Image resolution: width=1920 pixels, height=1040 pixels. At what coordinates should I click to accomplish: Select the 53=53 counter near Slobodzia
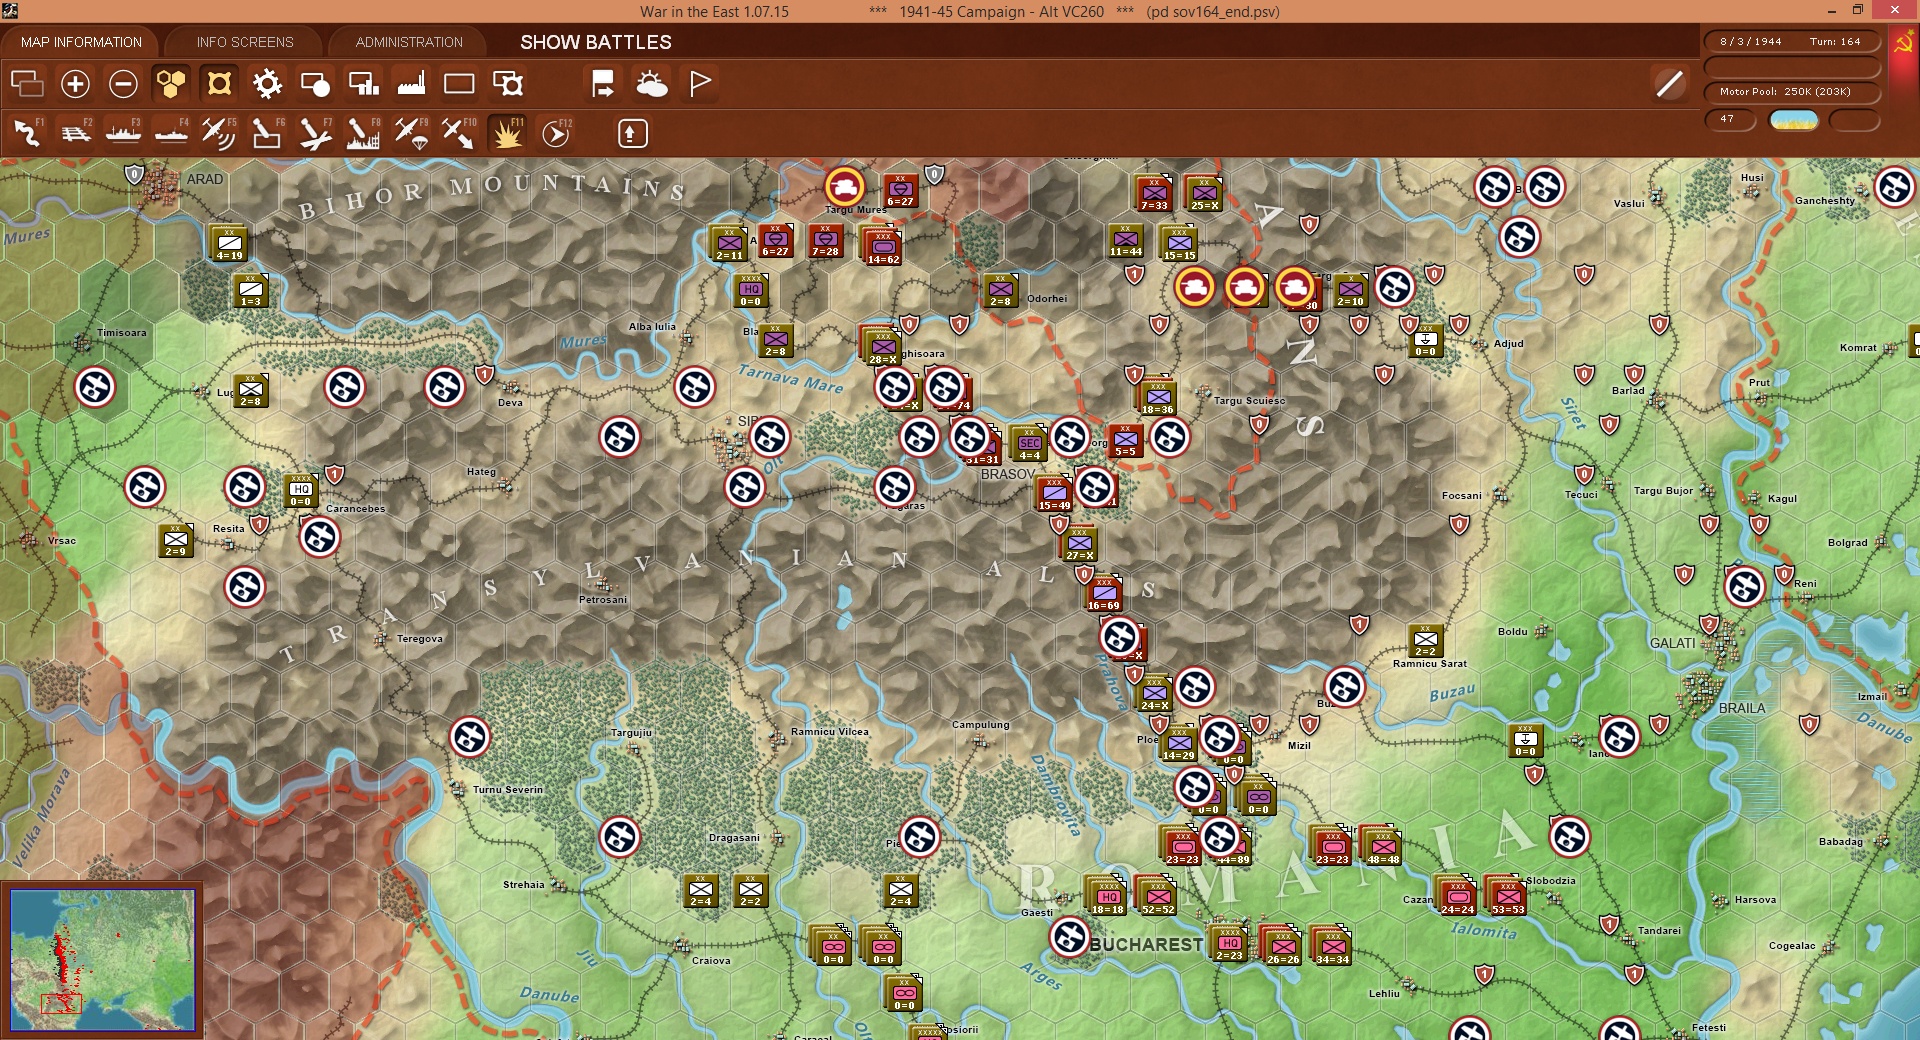pyautogui.click(x=1508, y=897)
